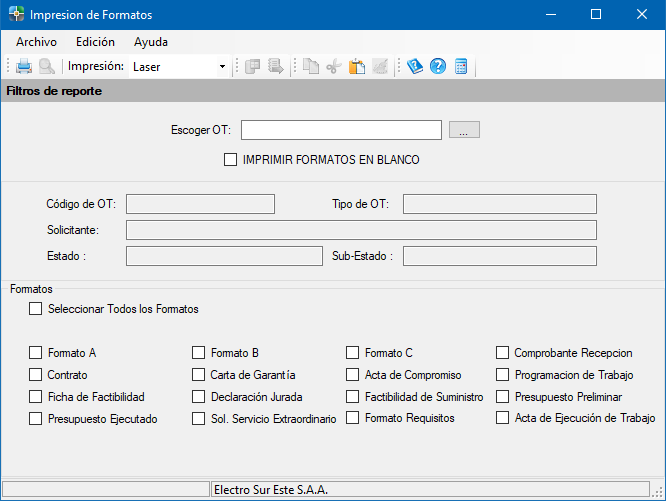The height and width of the screenshot is (501, 666).
Task: Select the Presupuesto Preliminar checkbox
Action: pyautogui.click(x=502, y=397)
